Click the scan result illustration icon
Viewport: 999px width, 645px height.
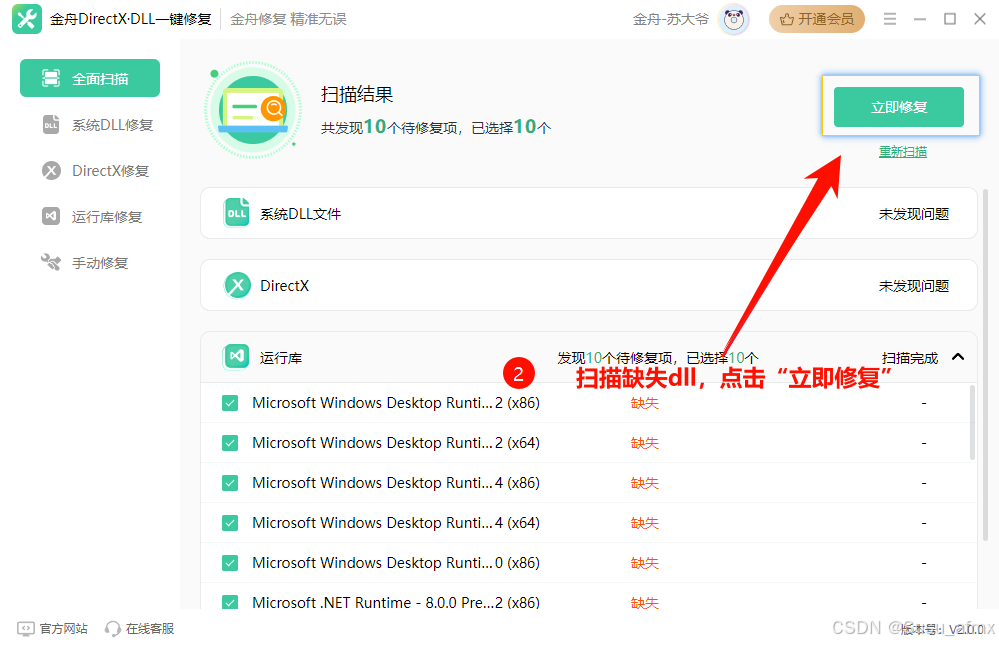point(254,110)
